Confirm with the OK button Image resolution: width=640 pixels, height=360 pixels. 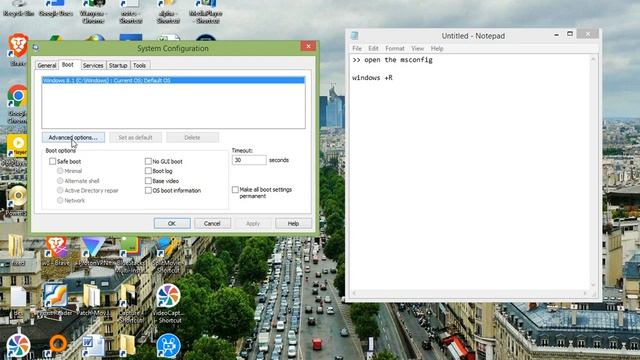click(172, 224)
